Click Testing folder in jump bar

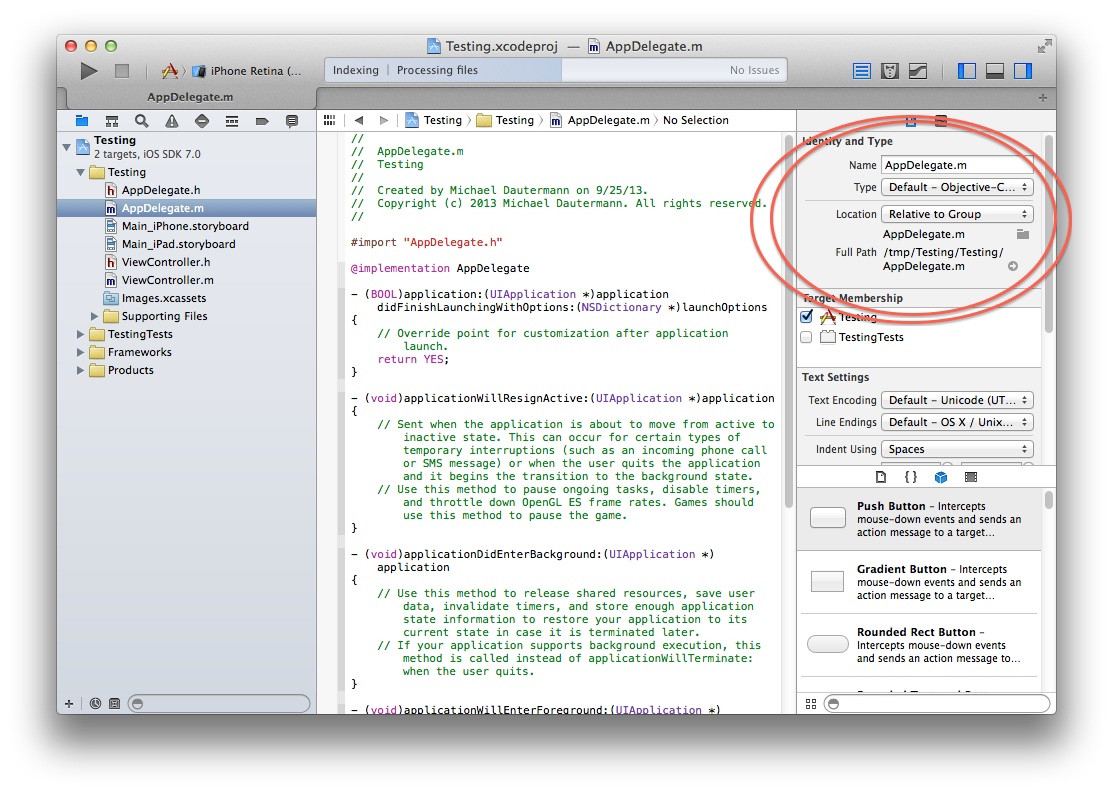pos(505,120)
